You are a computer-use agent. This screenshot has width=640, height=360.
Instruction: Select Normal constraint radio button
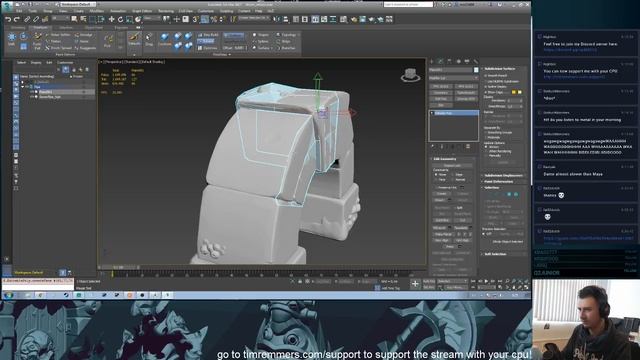pyautogui.click(x=453, y=180)
